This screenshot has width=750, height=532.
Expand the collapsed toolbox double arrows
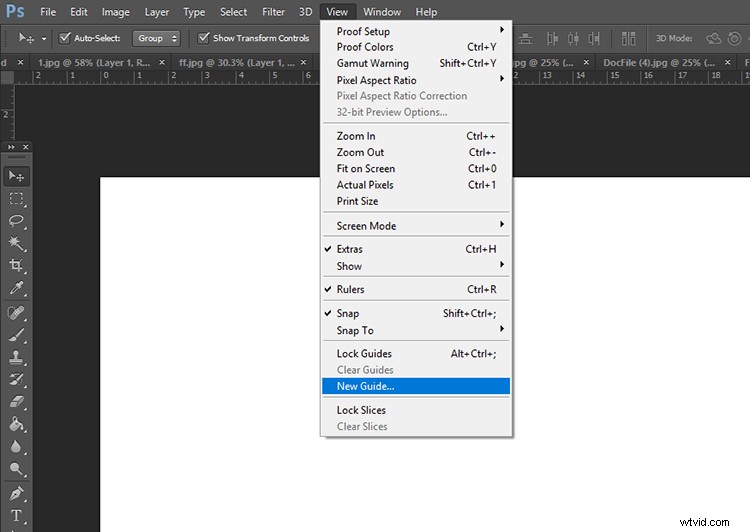11,147
